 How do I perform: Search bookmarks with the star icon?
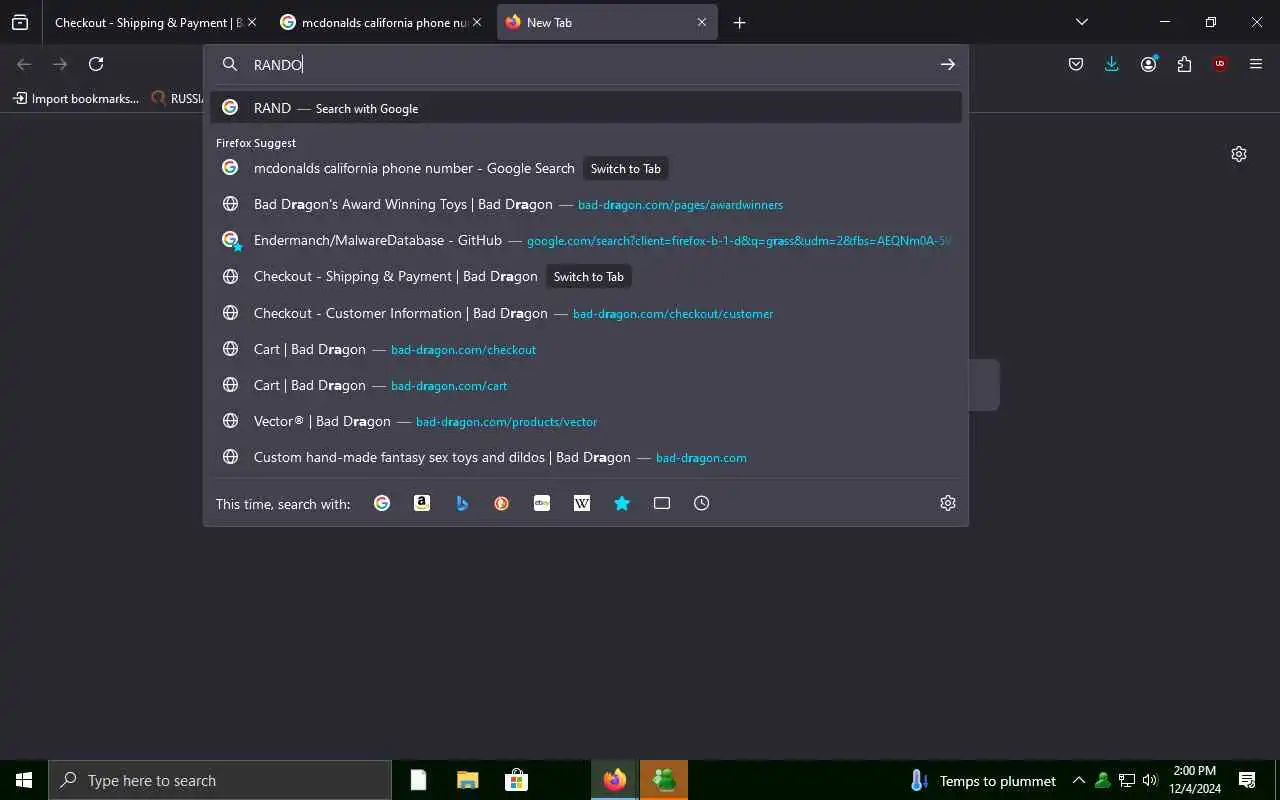click(x=622, y=503)
